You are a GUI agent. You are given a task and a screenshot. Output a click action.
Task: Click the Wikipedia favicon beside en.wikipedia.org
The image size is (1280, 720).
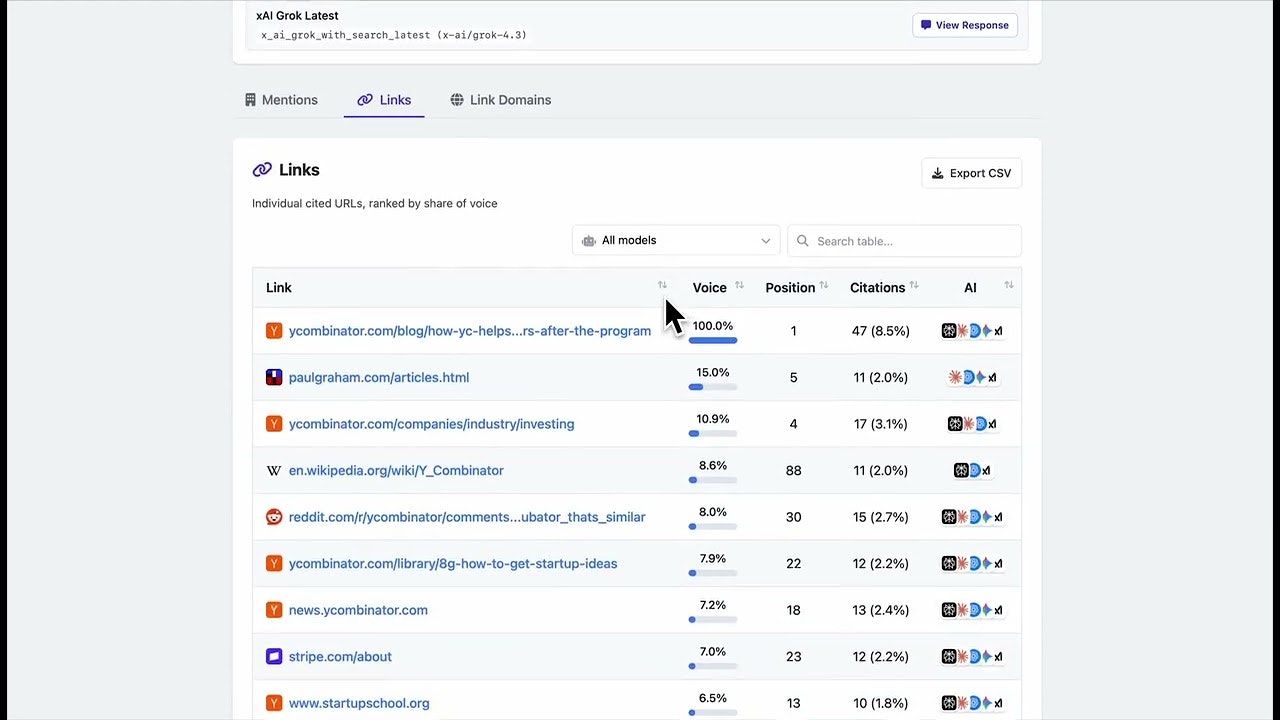coord(274,470)
